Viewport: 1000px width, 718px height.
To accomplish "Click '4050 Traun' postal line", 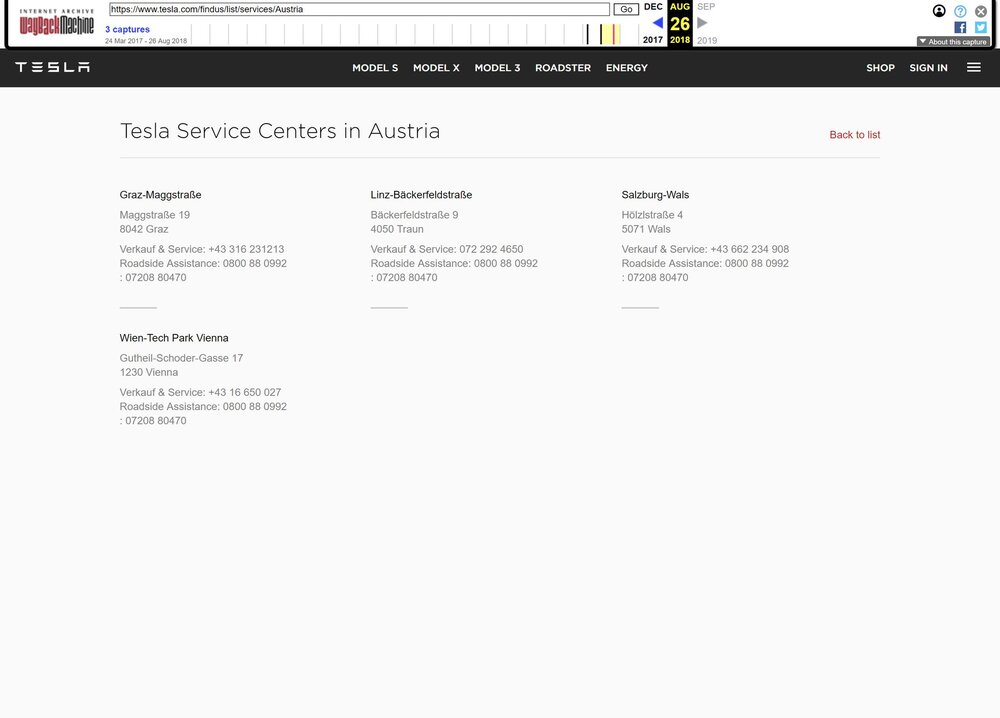I will (397, 229).
